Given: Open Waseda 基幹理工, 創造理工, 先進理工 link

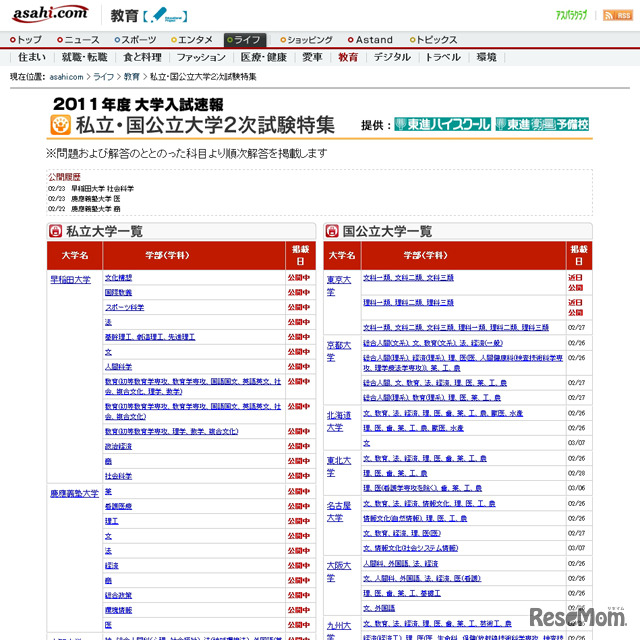Looking at the screenshot, I should [x=150, y=337].
